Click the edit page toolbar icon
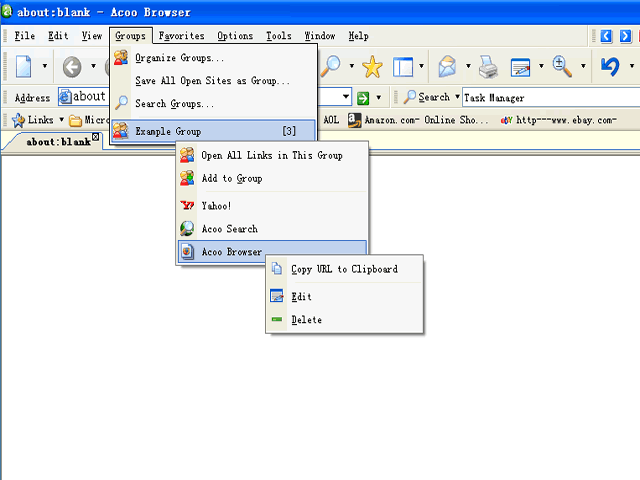This screenshot has height=480, width=640. pos(520,67)
